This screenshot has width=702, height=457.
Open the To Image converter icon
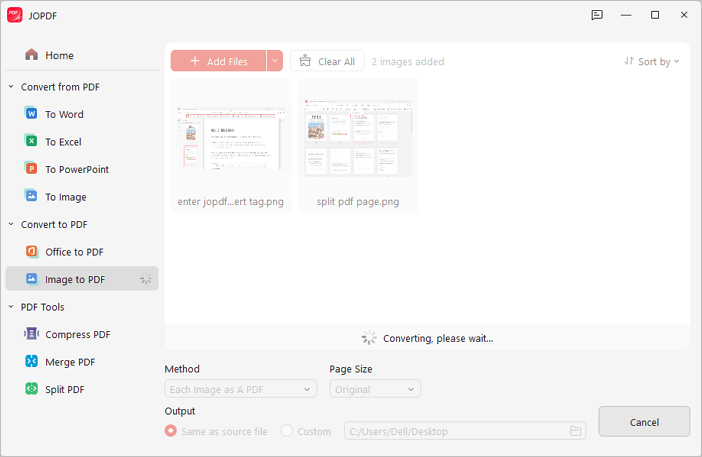click(32, 197)
